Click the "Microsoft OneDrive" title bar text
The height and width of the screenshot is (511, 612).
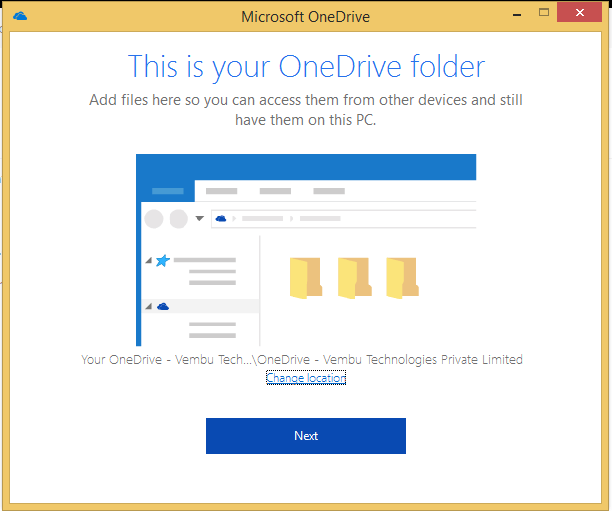305,17
